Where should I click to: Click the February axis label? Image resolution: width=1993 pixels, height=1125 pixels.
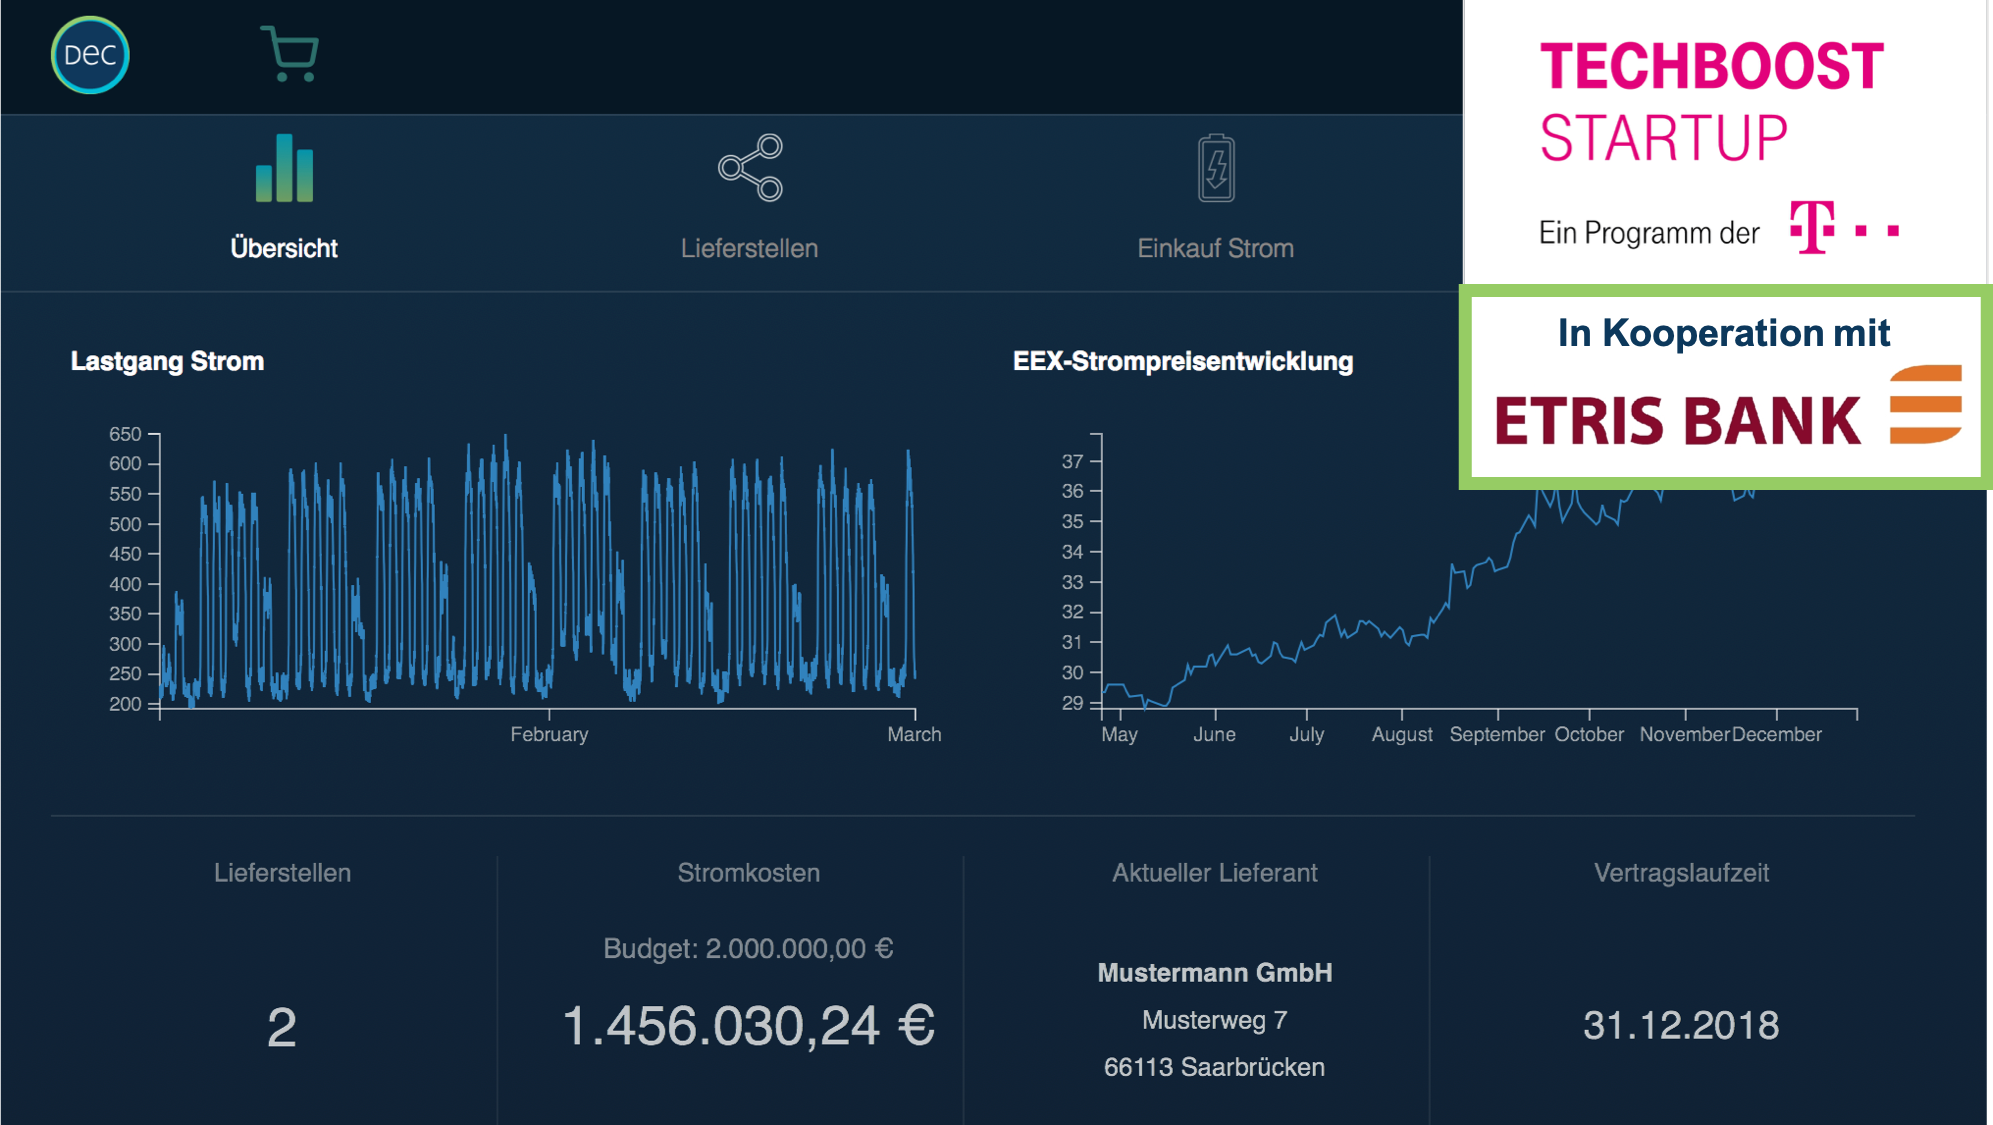pyautogui.click(x=549, y=734)
